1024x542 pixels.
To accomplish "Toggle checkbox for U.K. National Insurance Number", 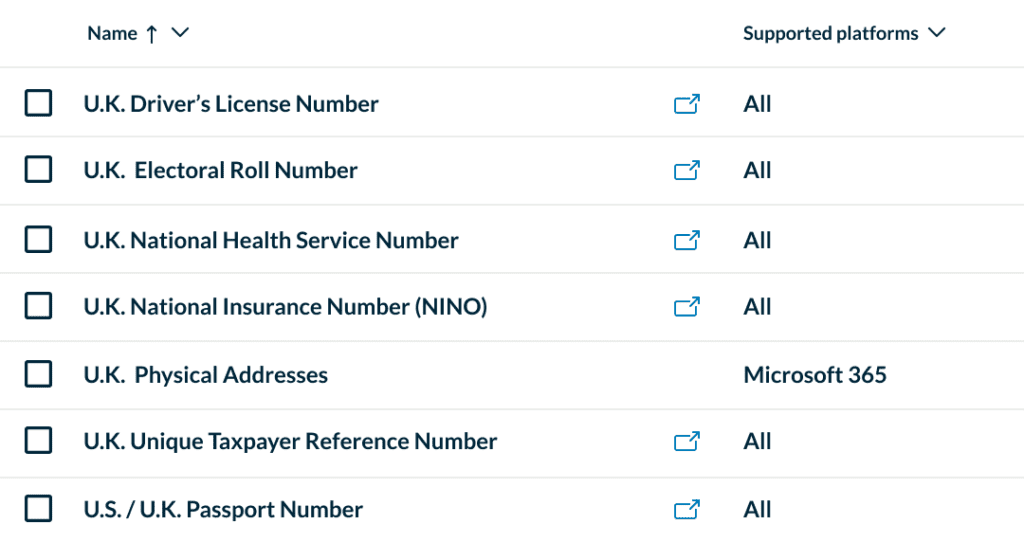I will click(x=38, y=306).
